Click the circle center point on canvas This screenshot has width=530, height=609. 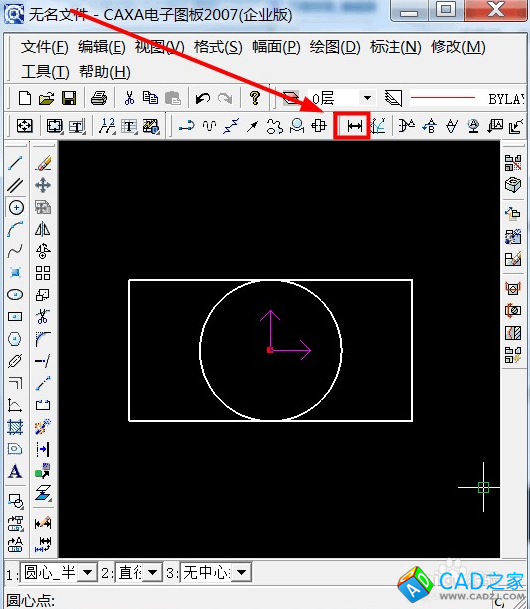tap(270, 350)
